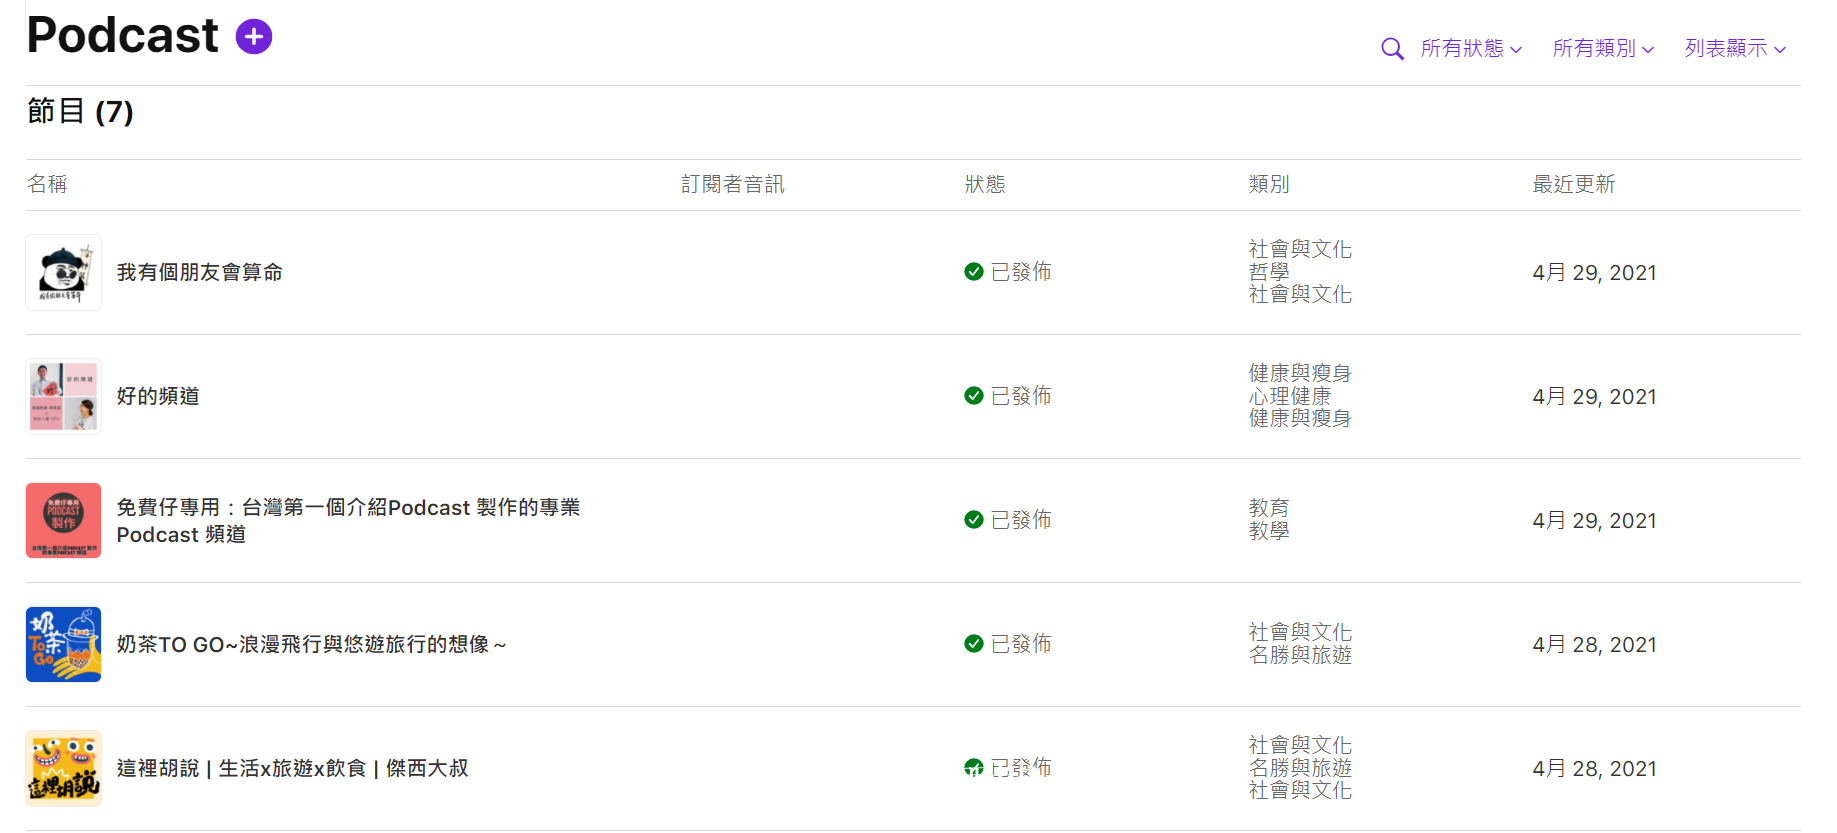Screen dimensions: 1837x833
Task: Open the 奶茶TO GO show title link
Action: pyautogui.click(x=312, y=644)
